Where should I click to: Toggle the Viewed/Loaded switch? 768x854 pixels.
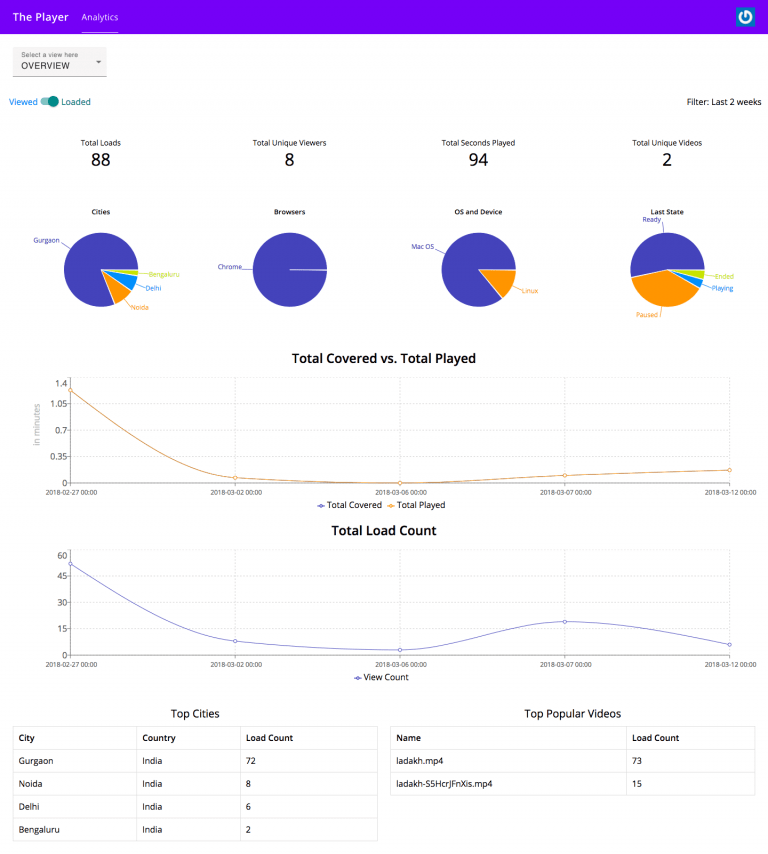pyautogui.click(x=50, y=101)
